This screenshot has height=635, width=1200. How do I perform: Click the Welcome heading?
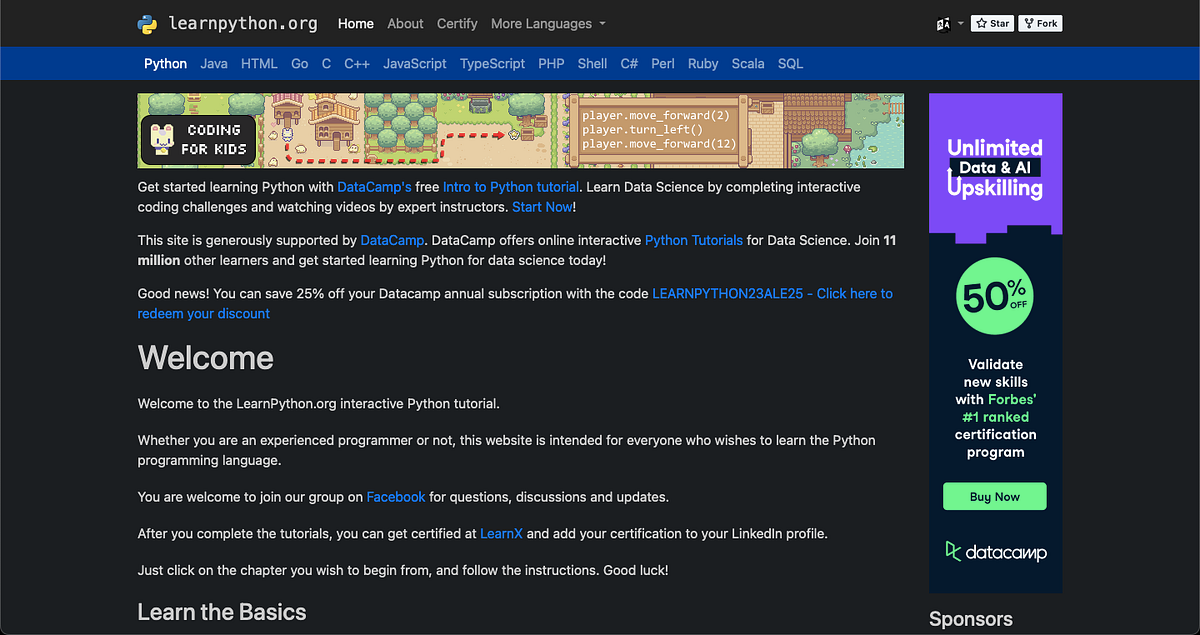206,357
